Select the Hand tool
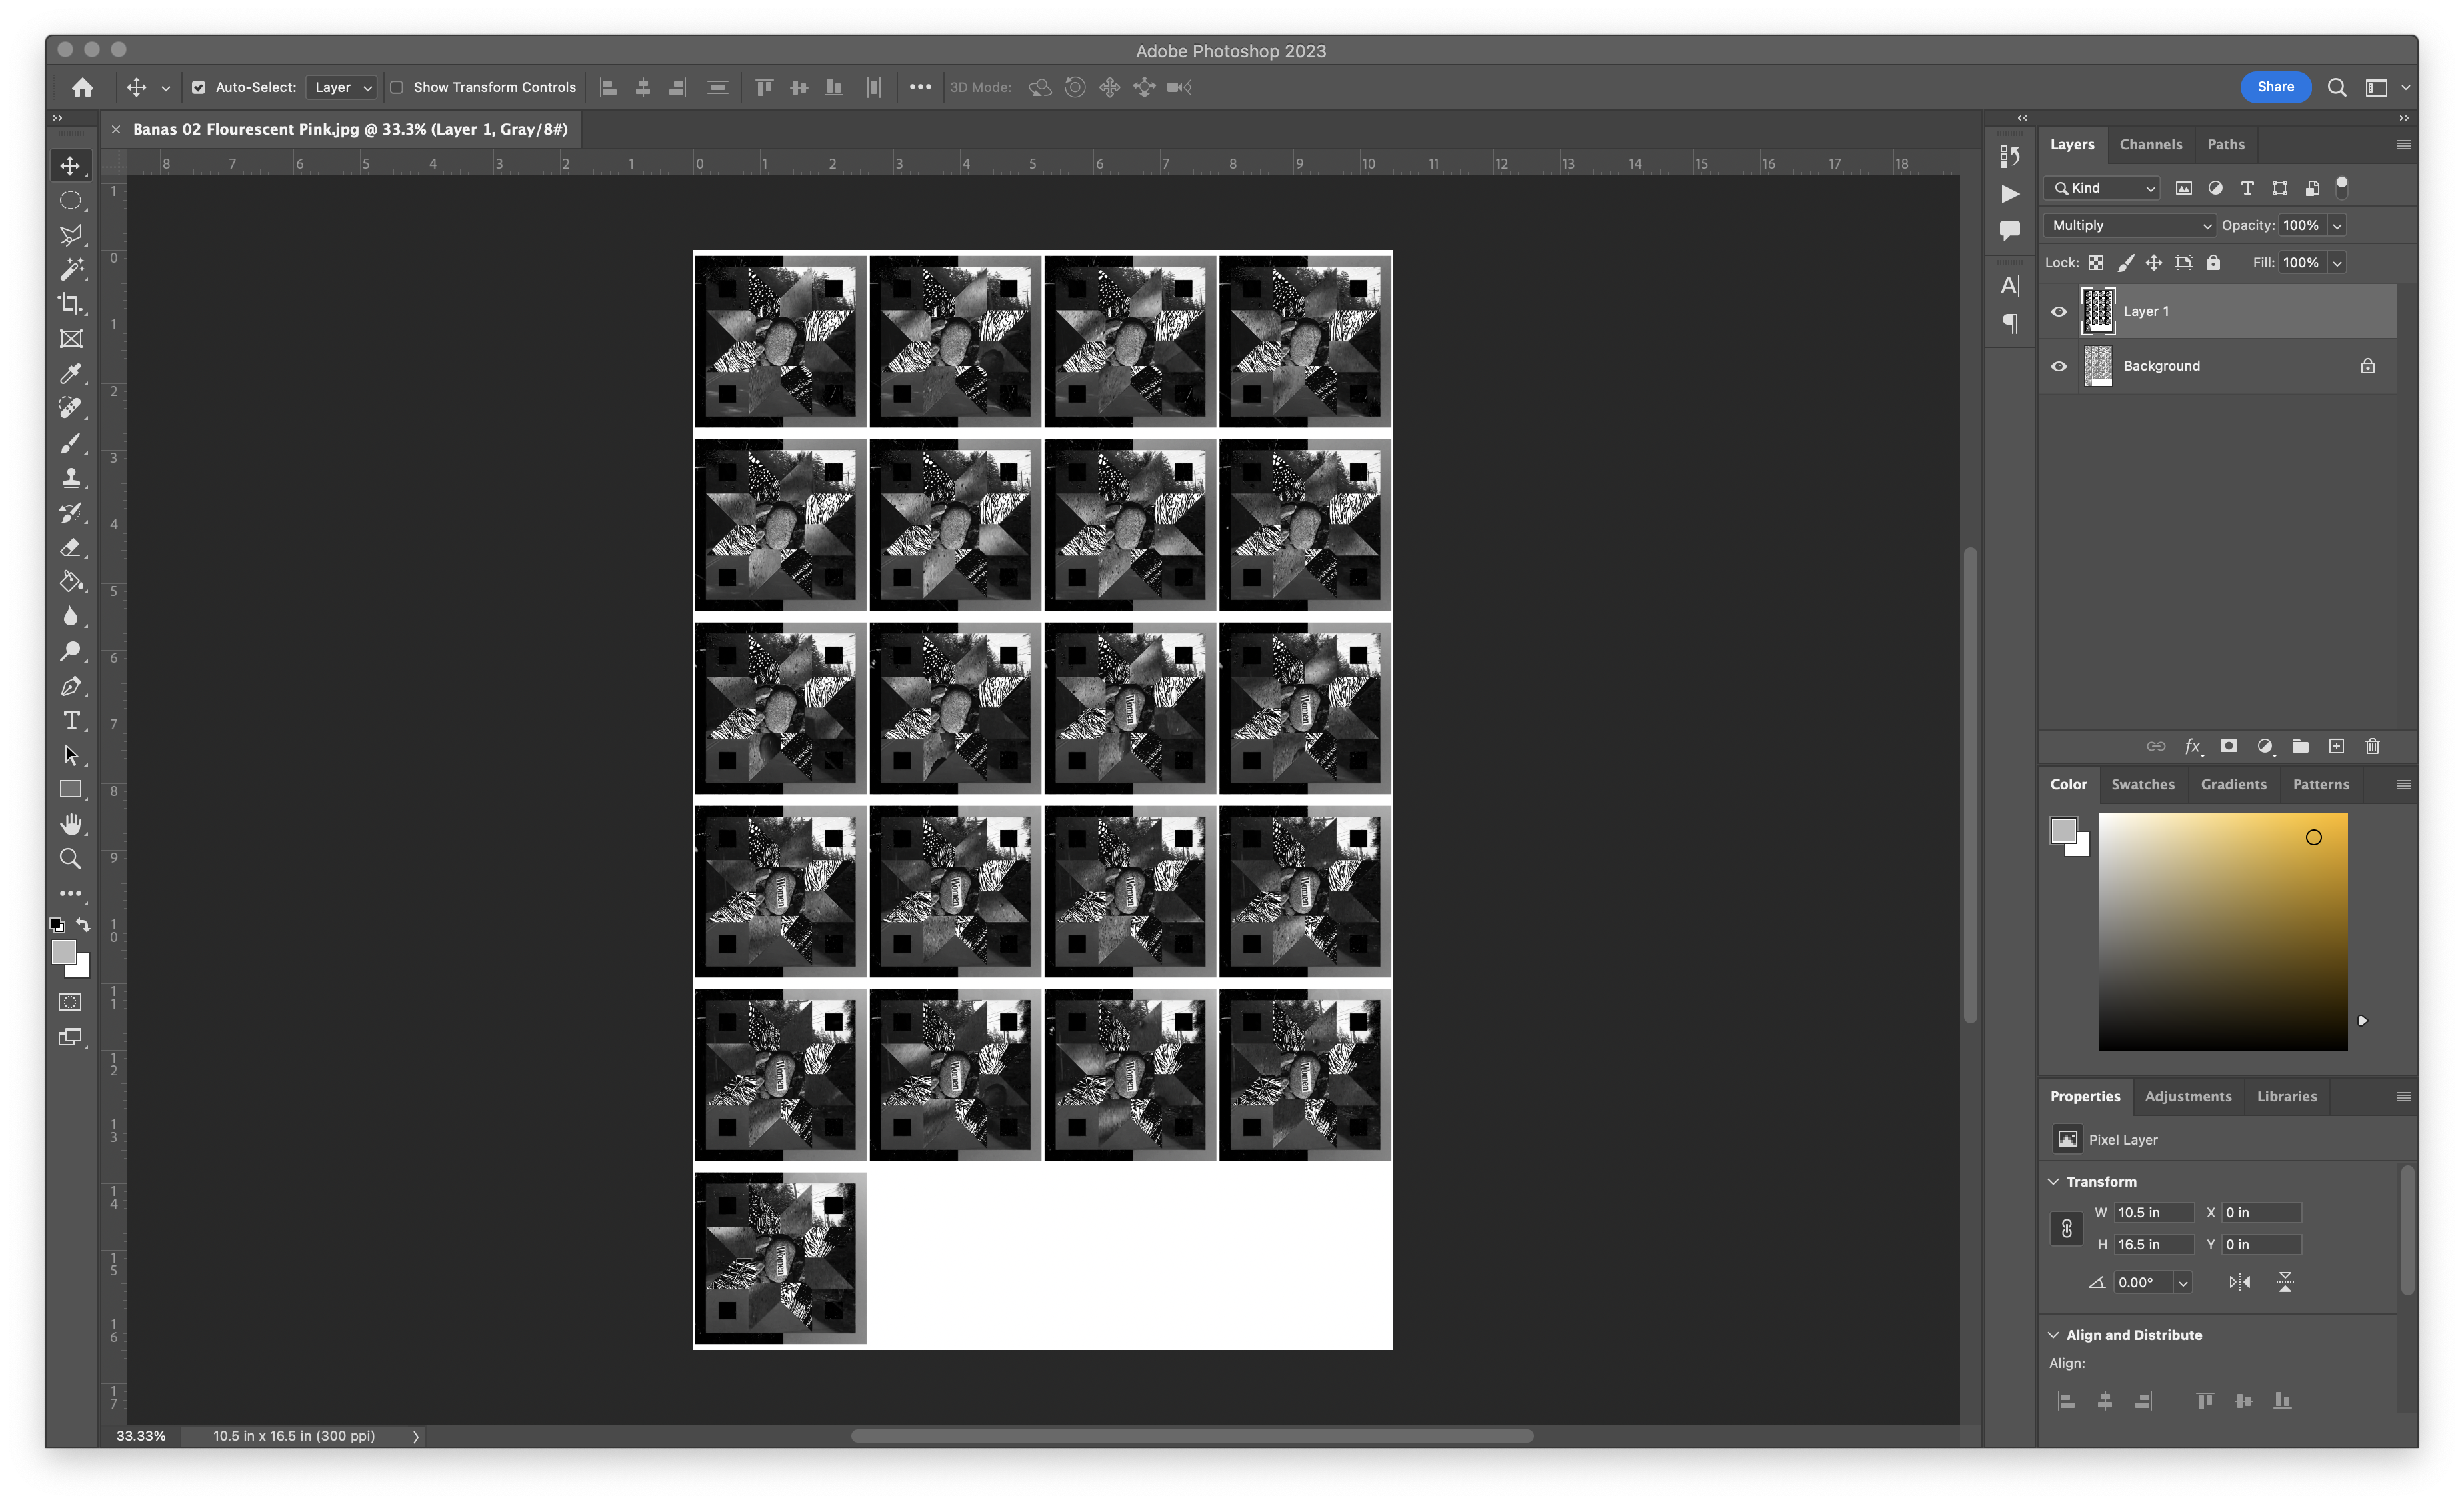The image size is (2464, 1504). [70, 825]
